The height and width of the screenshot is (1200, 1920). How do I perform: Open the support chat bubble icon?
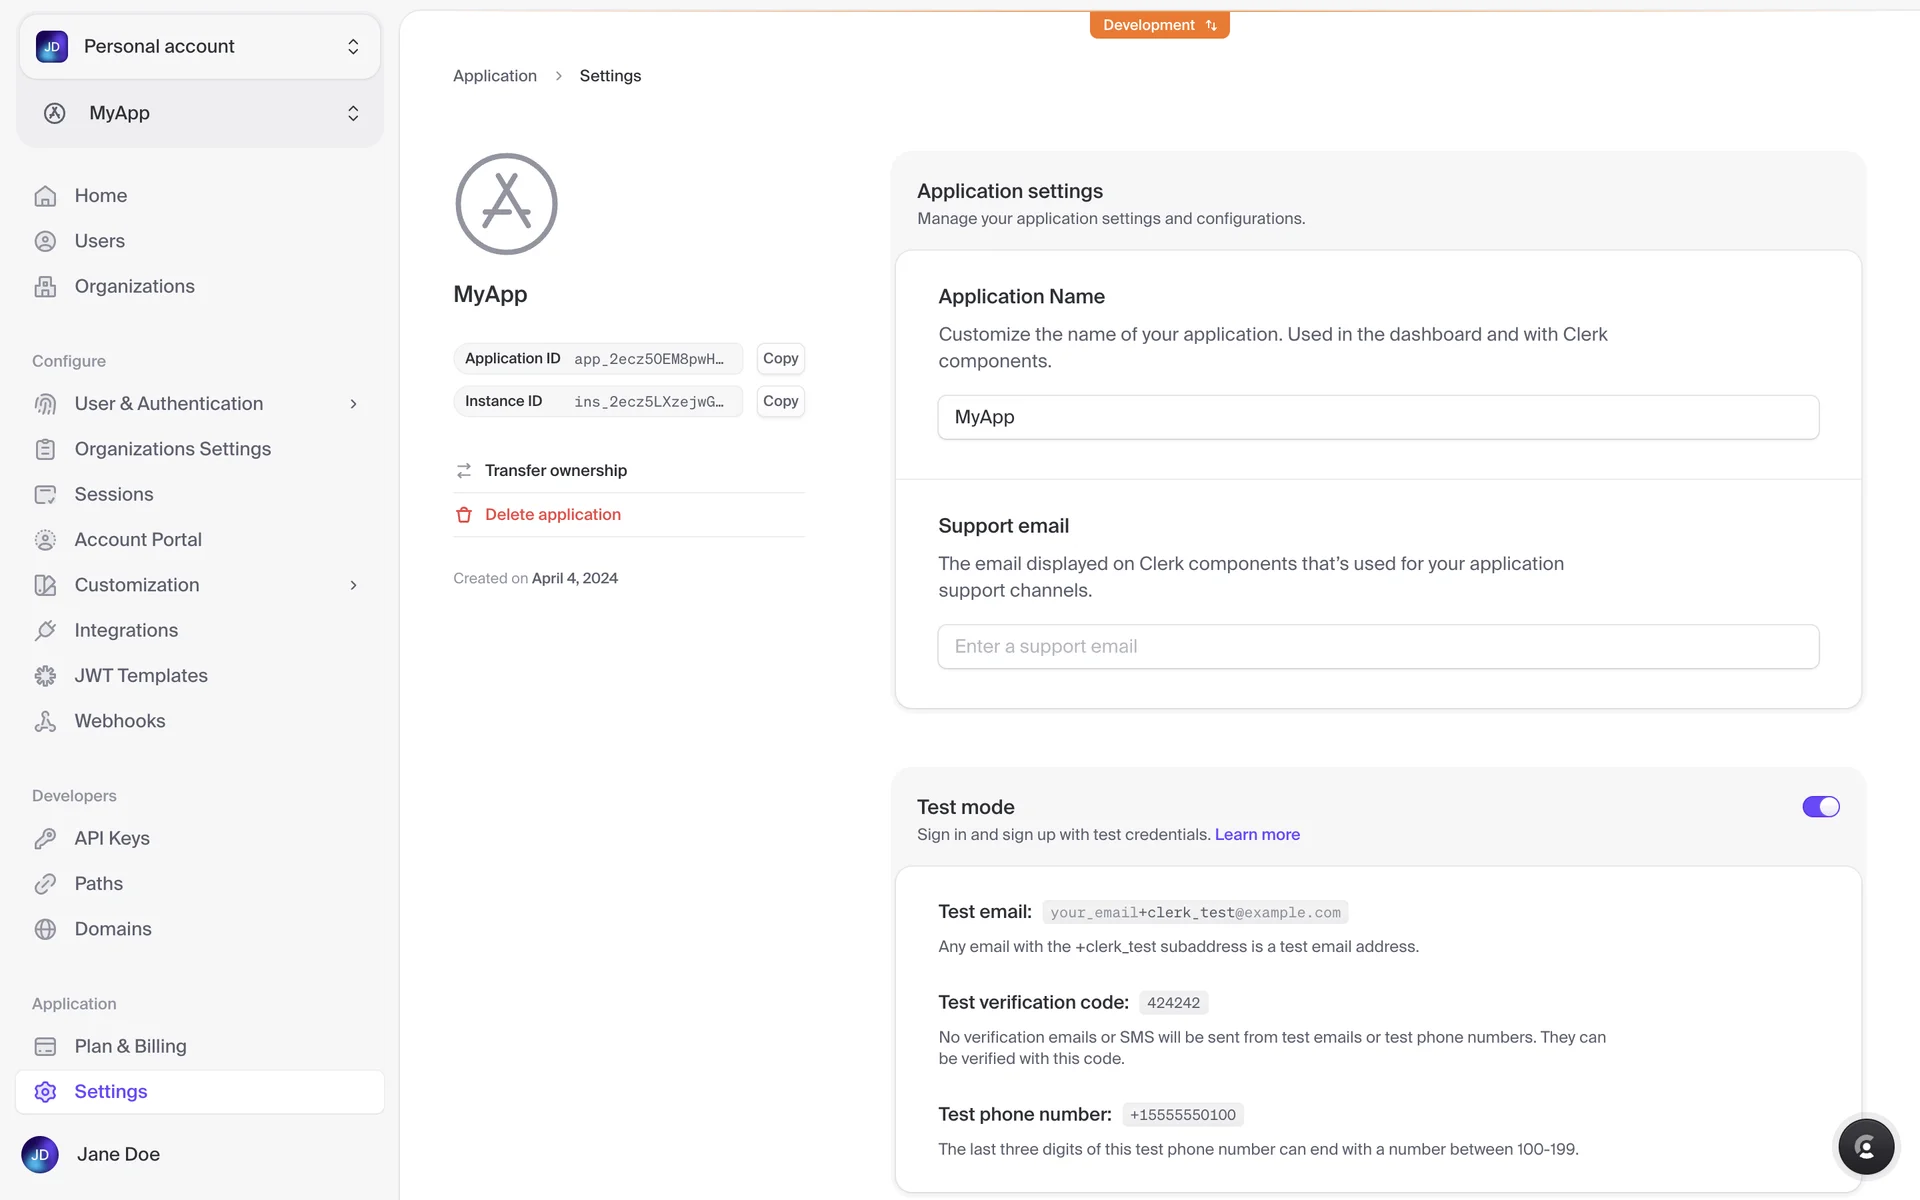click(x=1865, y=1146)
